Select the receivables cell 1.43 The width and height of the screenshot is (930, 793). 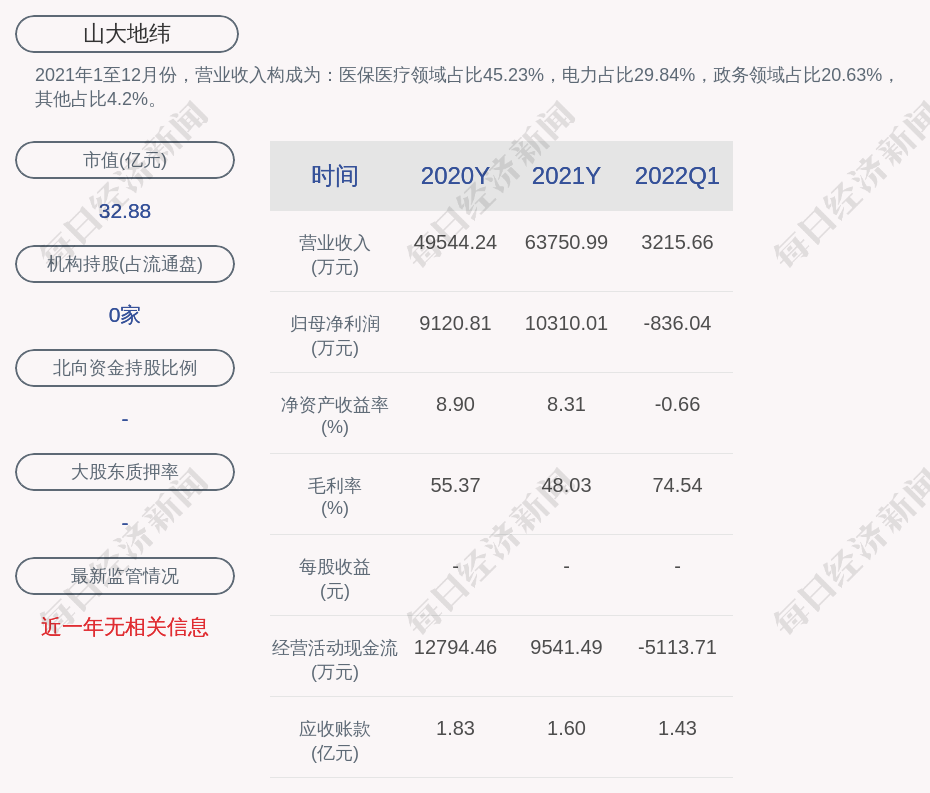pos(677,728)
